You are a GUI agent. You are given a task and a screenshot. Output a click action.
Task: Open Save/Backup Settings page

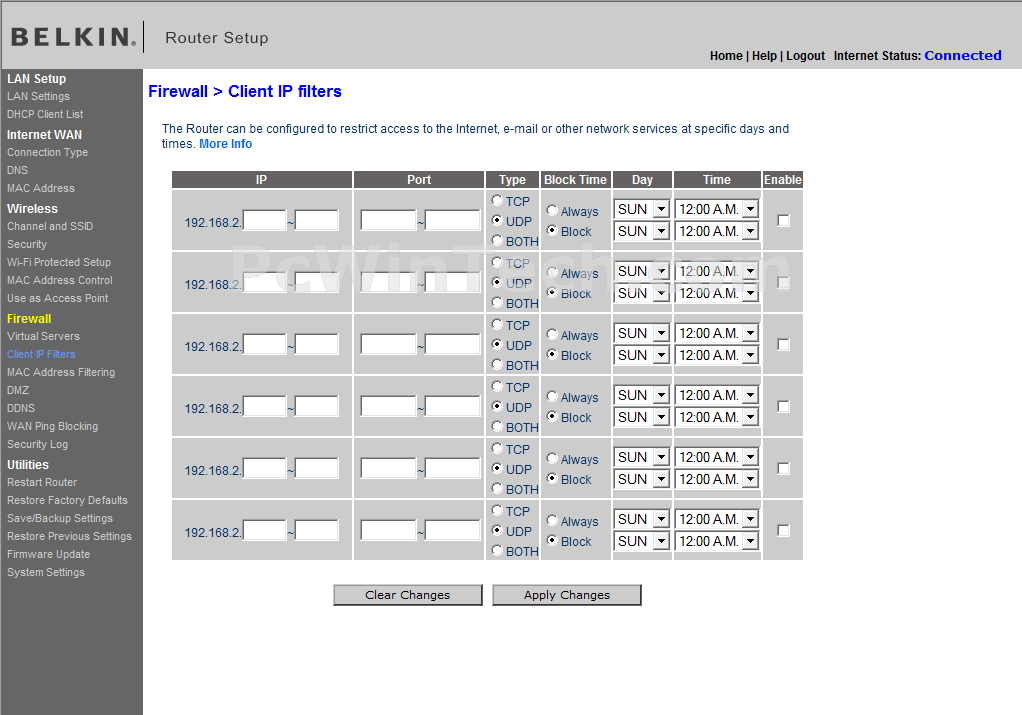(x=59, y=518)
